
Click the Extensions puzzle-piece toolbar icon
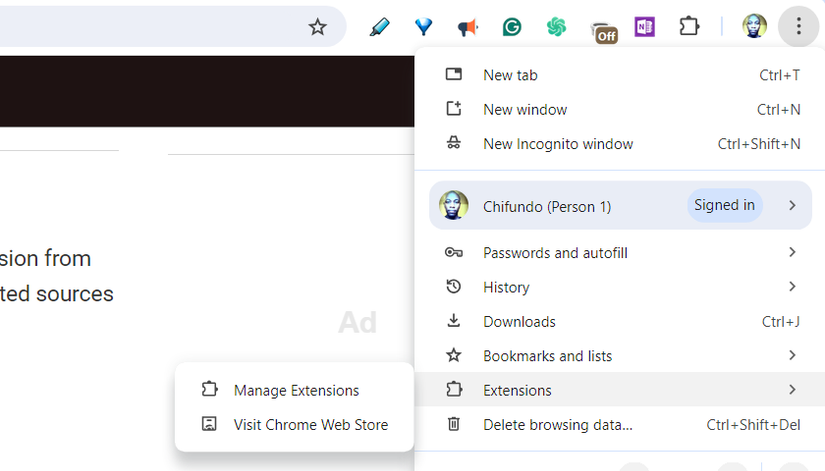[689, 27]
